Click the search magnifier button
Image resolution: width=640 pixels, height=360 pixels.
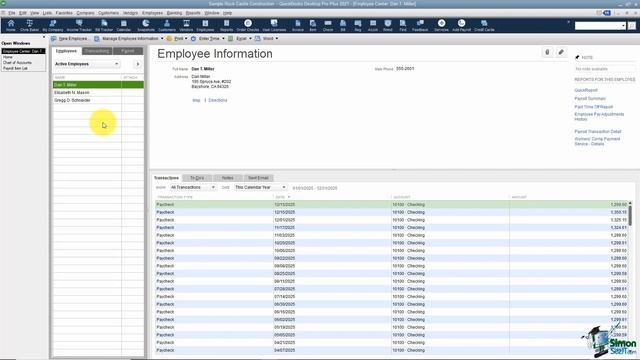tap(631, 26)
